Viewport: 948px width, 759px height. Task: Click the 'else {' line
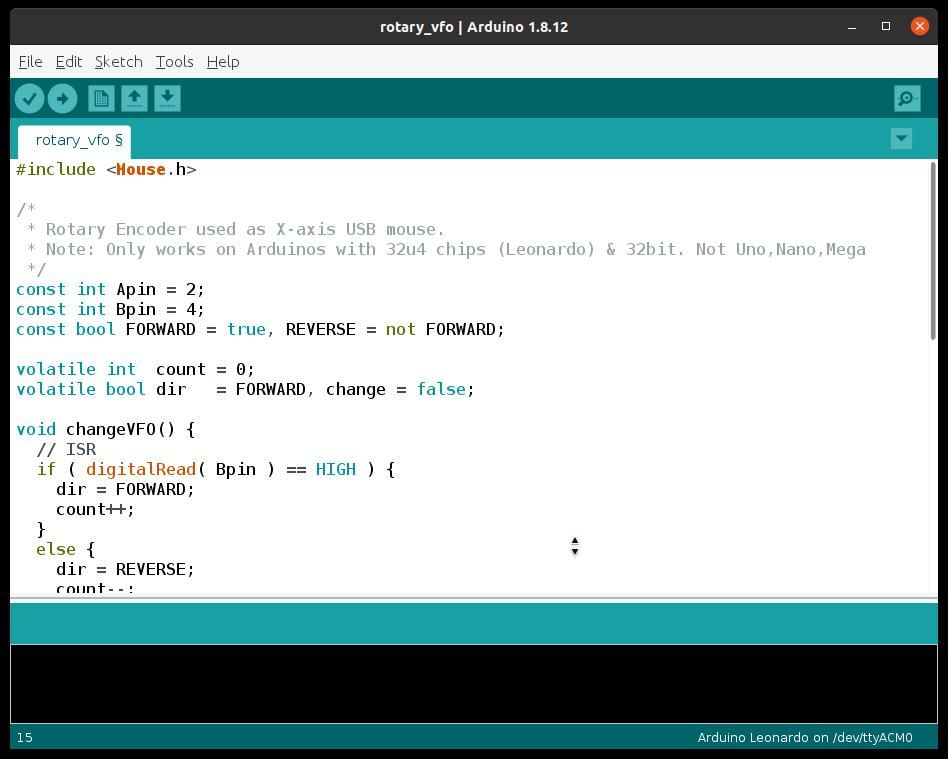[x=65, y=549]
